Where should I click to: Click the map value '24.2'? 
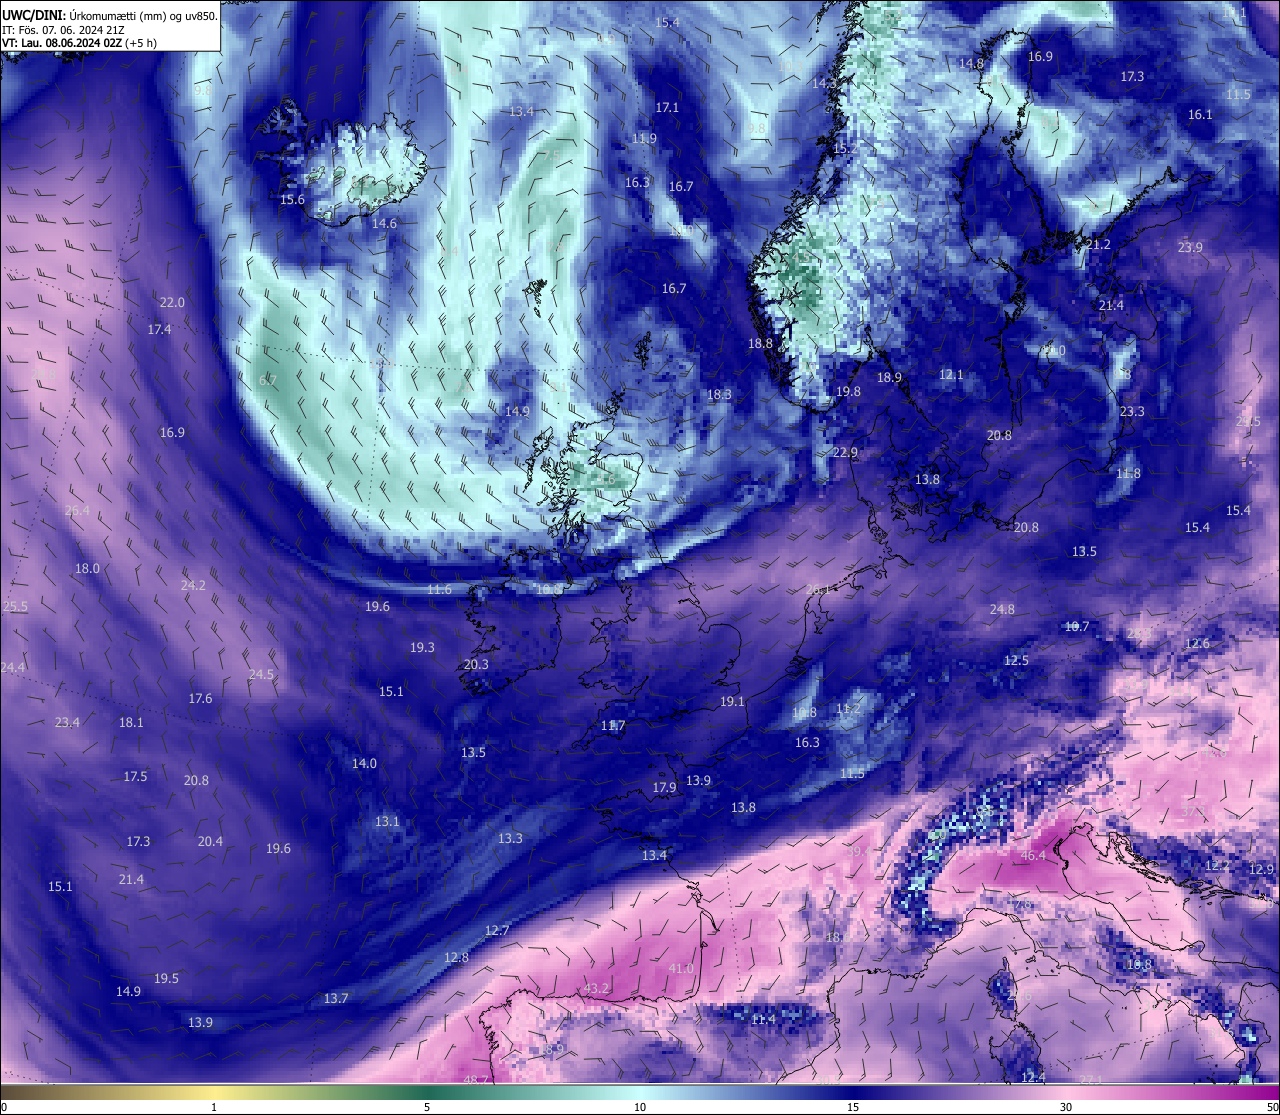tap(193, 585)
